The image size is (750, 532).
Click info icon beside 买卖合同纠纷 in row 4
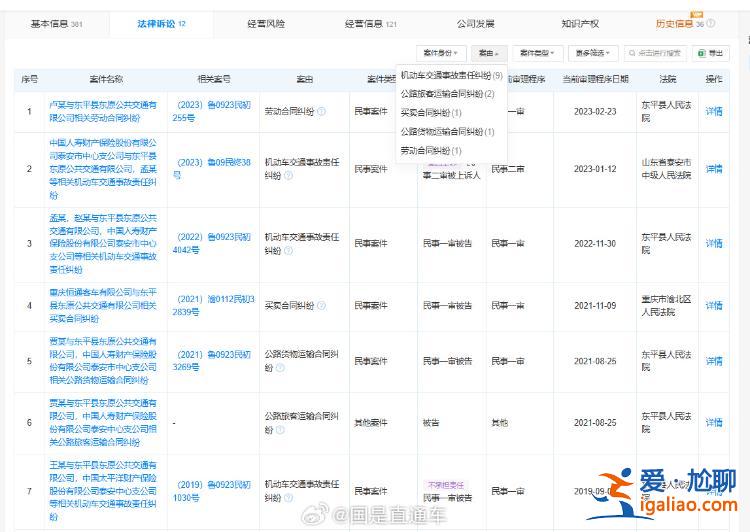pyautogui.click(x=321, y=305)
